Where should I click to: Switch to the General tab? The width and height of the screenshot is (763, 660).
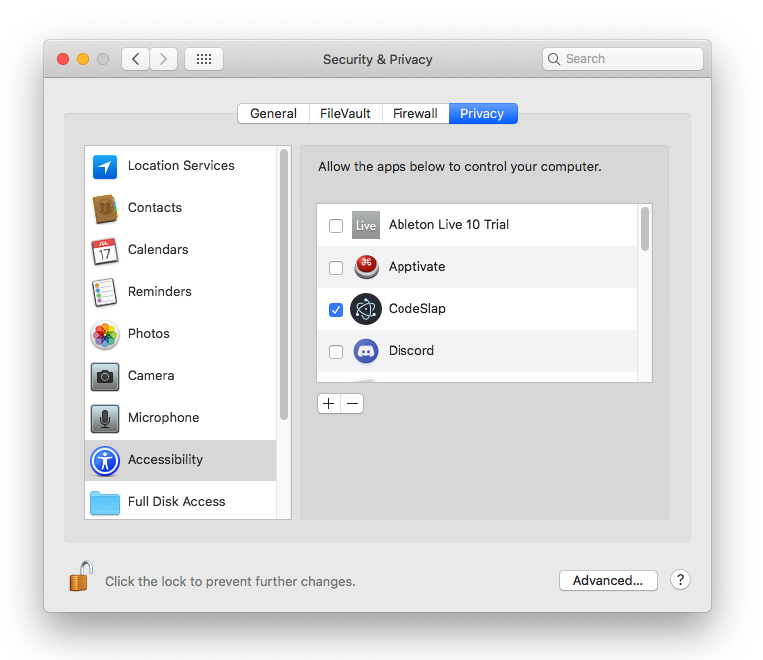click(x=273, y=113)
